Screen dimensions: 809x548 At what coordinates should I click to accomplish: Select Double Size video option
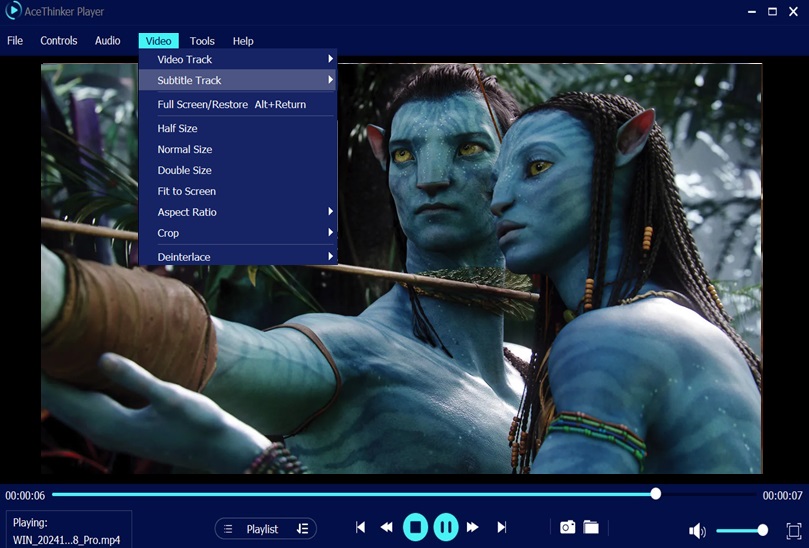click(238, 170)
